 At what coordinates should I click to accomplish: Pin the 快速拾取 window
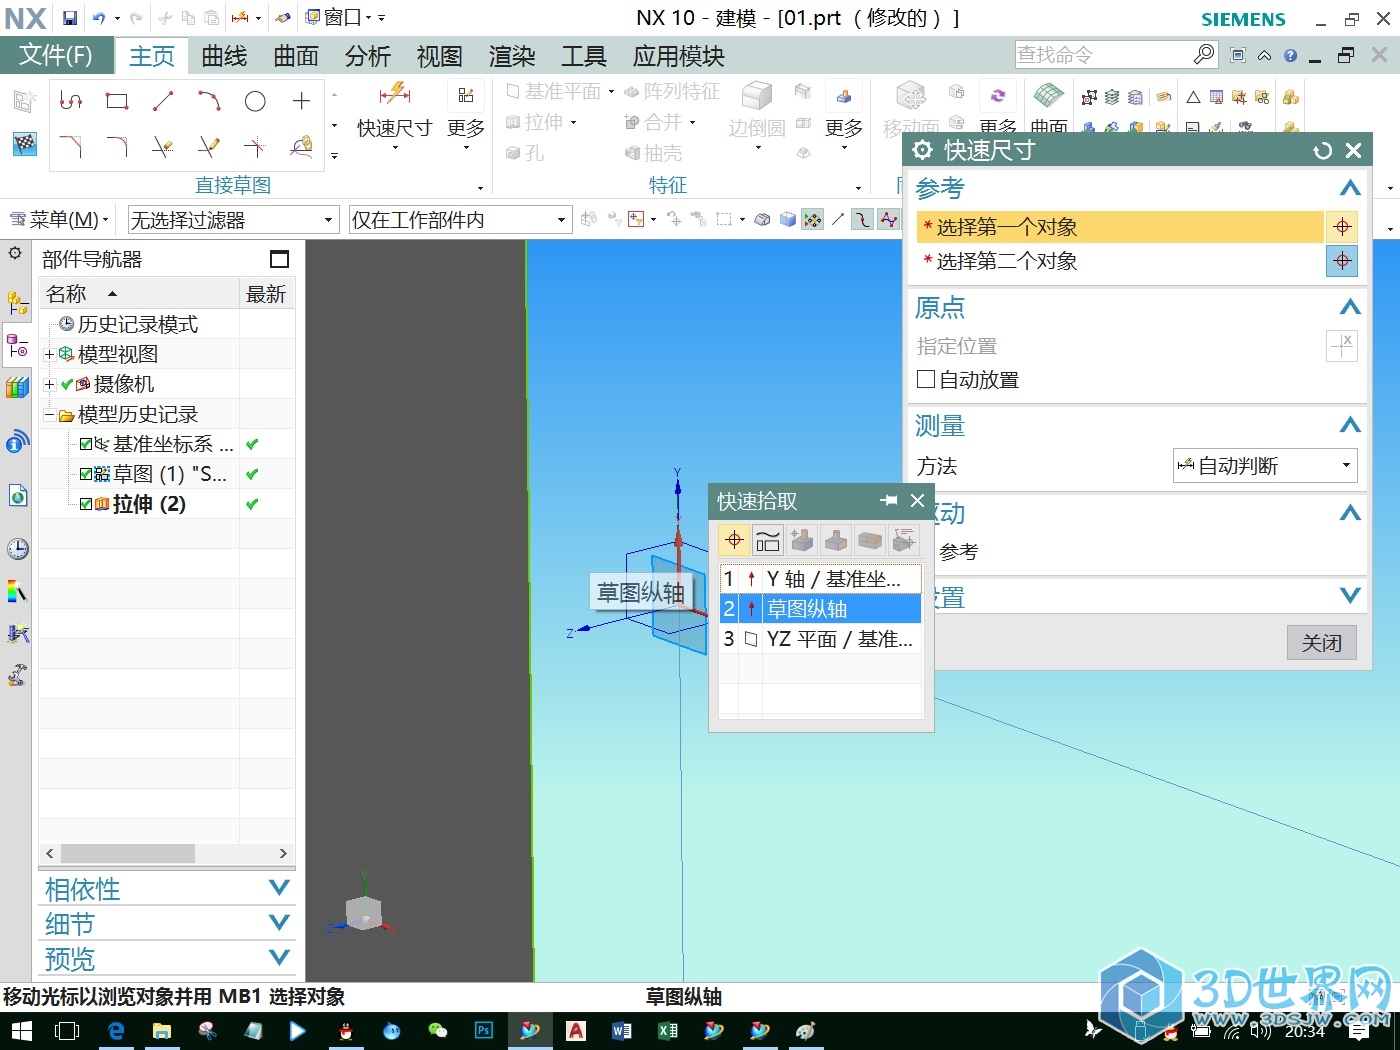click(x=888, y=501)
